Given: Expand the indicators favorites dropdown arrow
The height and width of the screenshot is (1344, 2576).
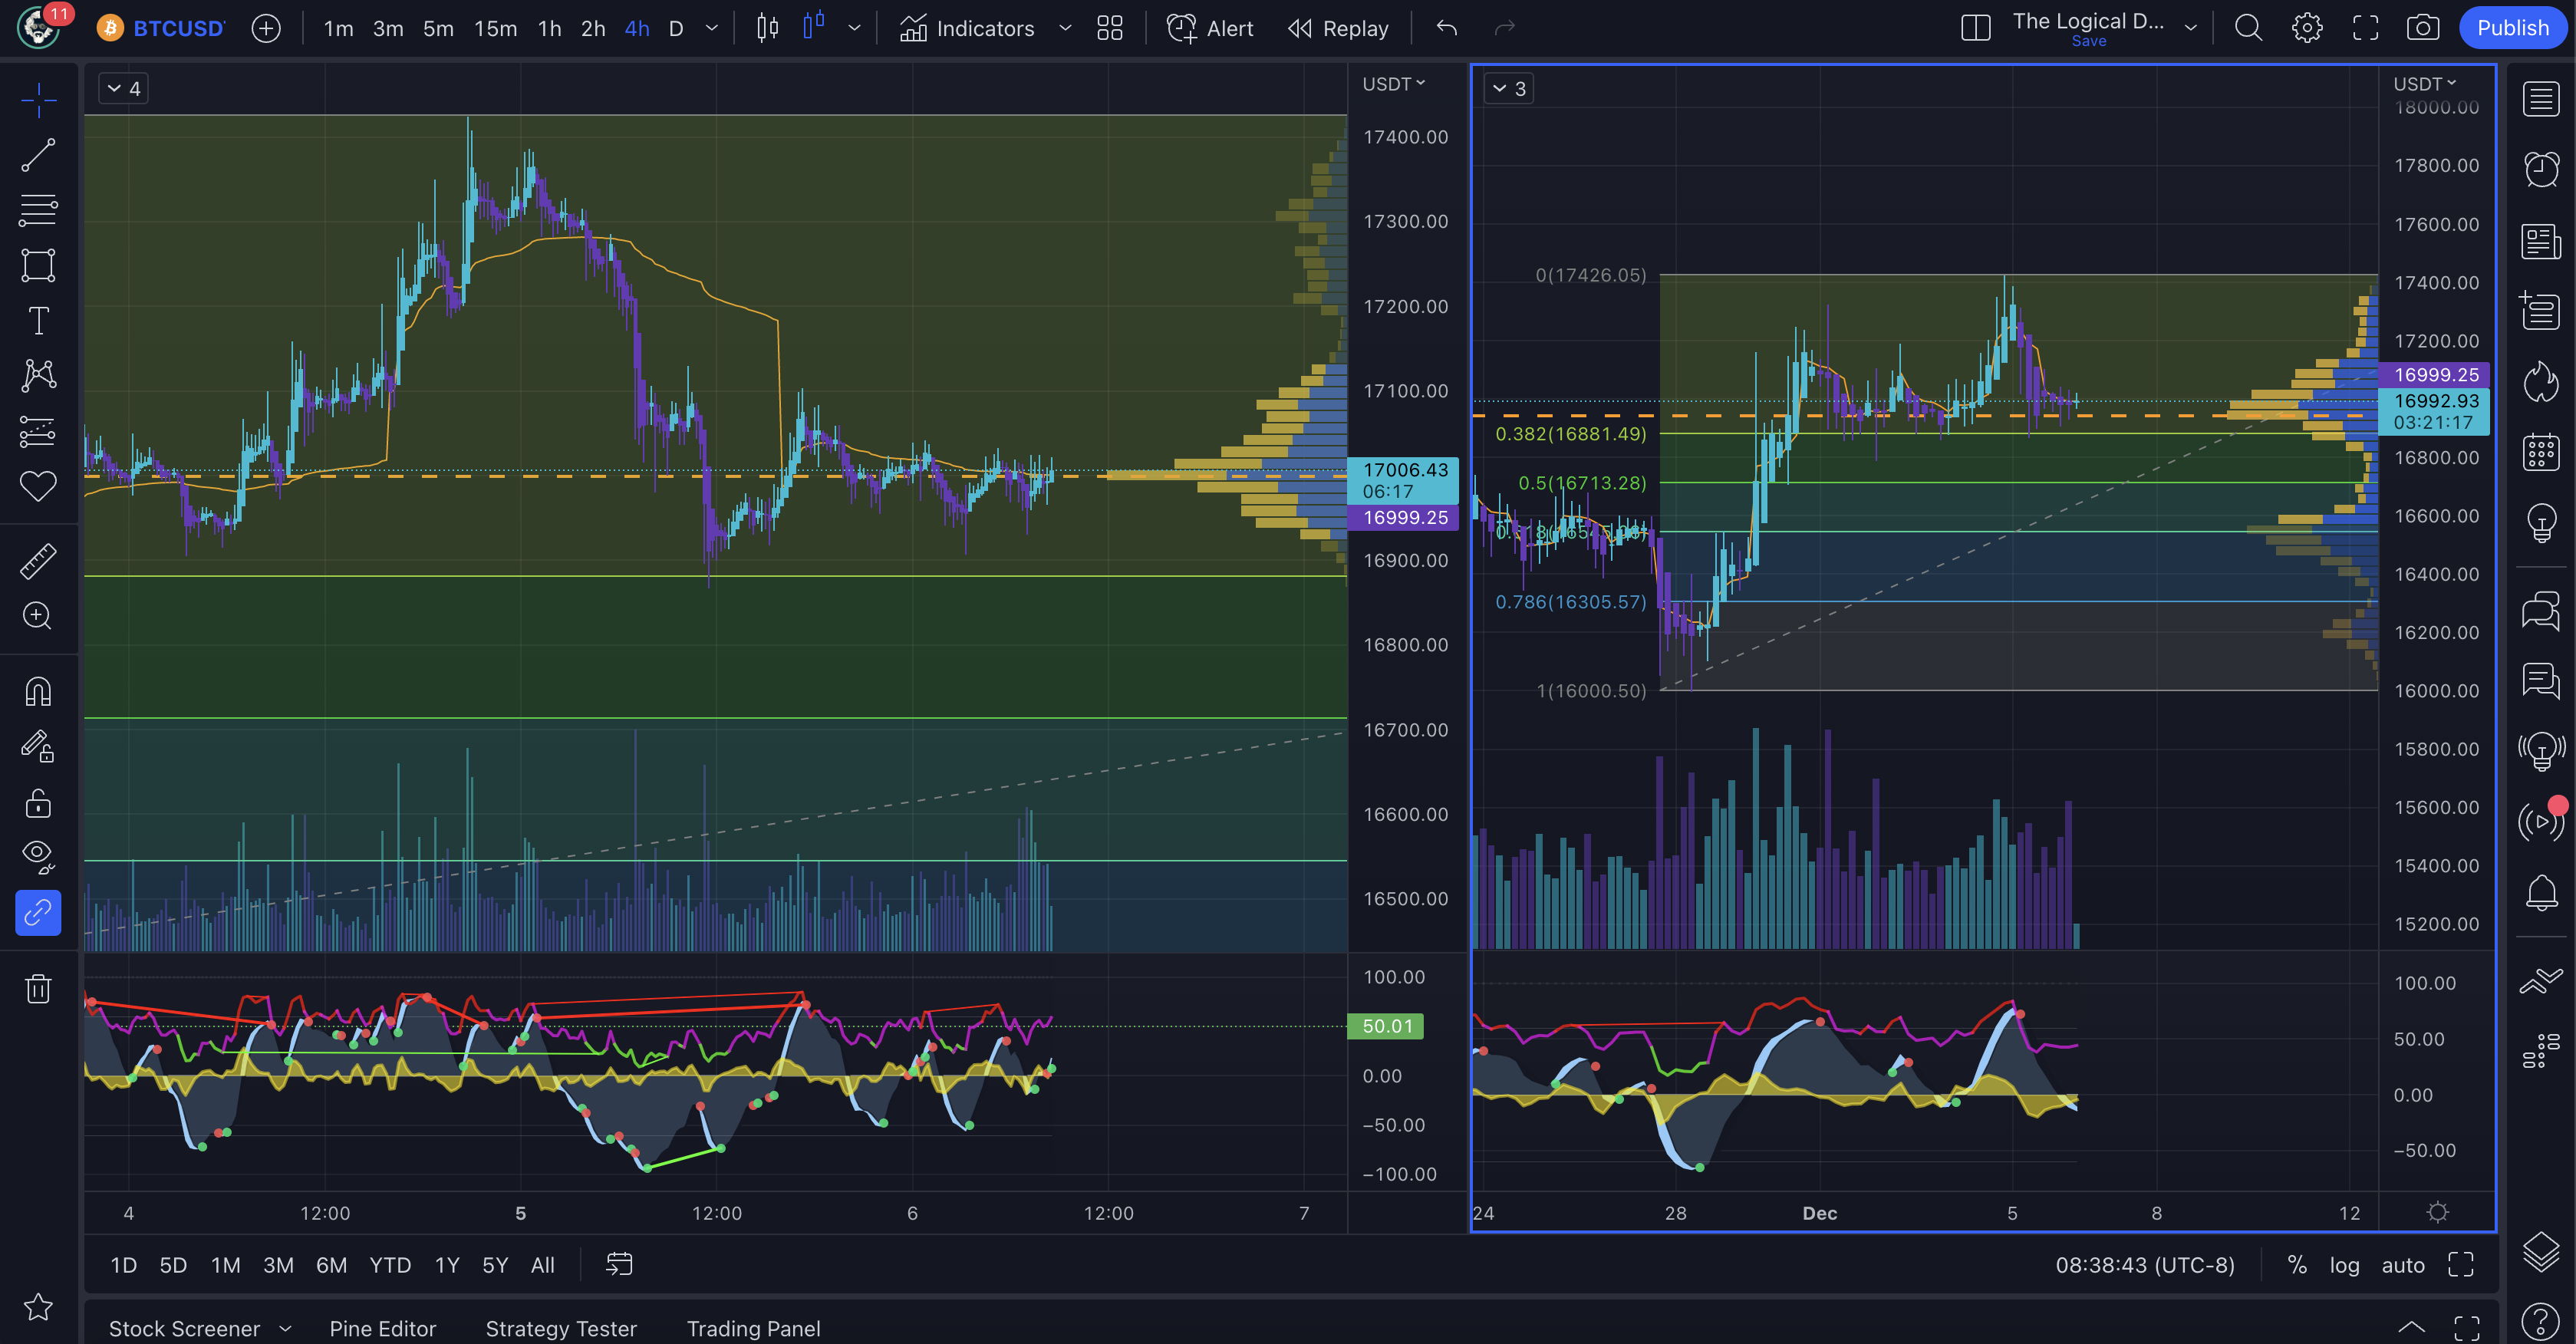Looking at the screenshot, I should pos(1065,28).
